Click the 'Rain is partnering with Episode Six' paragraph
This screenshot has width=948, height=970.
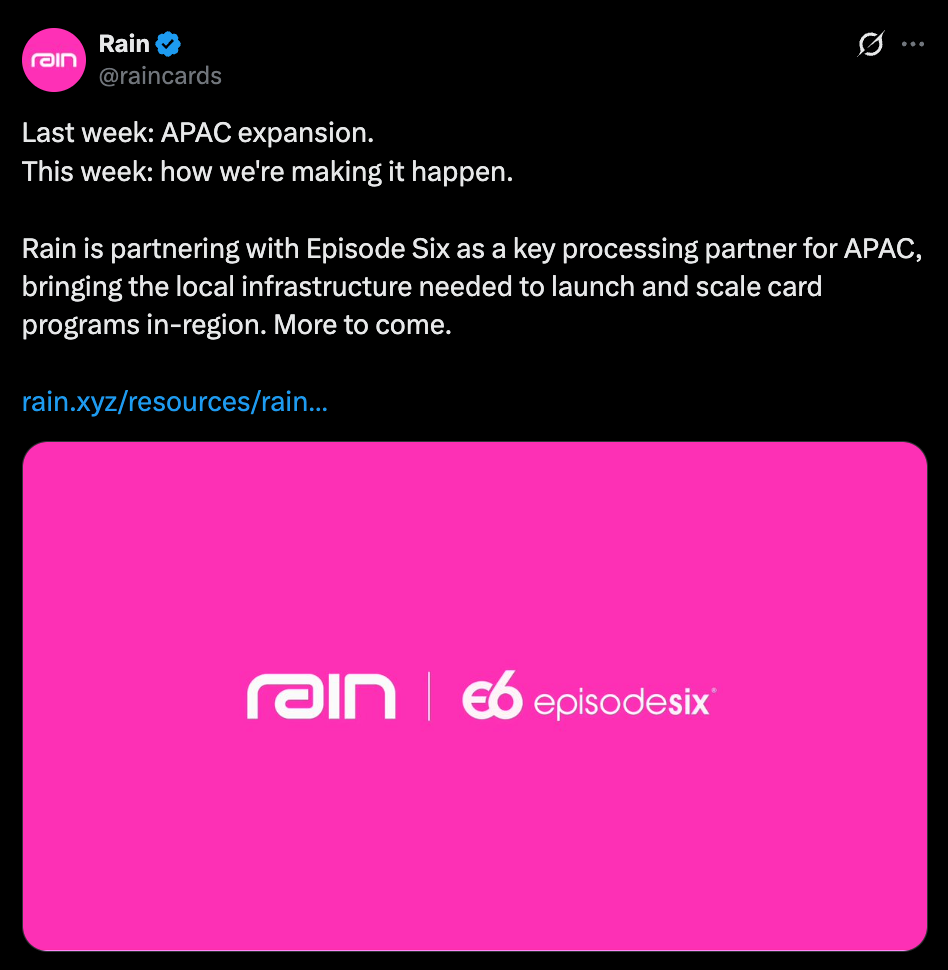472,286
